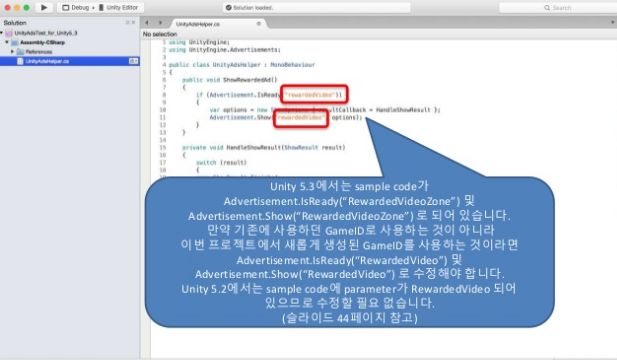617x360 pixels.
Task: Expand the References folder
Action: pyautogui.click(x=13, y=52)
